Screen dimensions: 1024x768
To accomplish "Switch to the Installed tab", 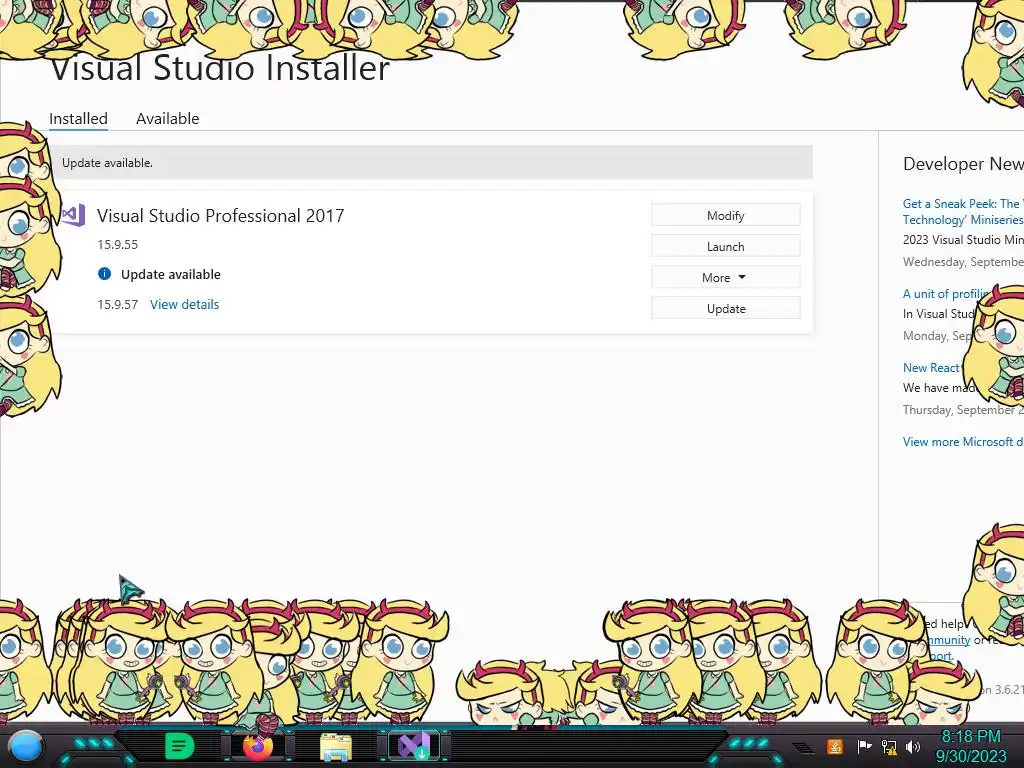I will coord(78,119).
